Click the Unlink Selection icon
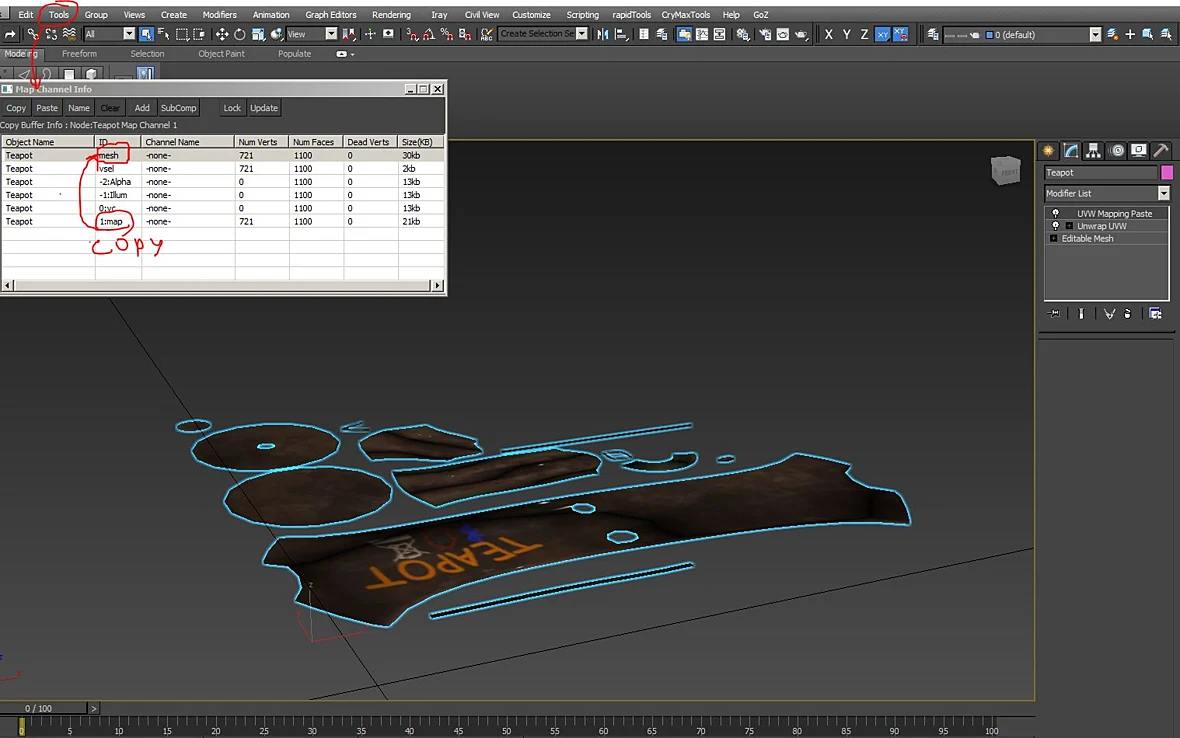Image resolution: width=1180 pixels, height=738 pixels. [x=51, y=35]
